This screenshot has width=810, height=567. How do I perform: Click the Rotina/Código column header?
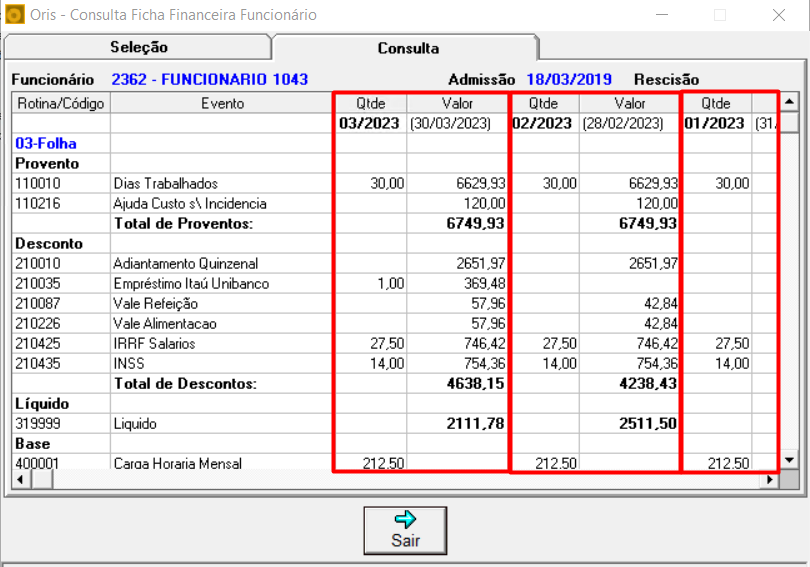click(61, 103)
